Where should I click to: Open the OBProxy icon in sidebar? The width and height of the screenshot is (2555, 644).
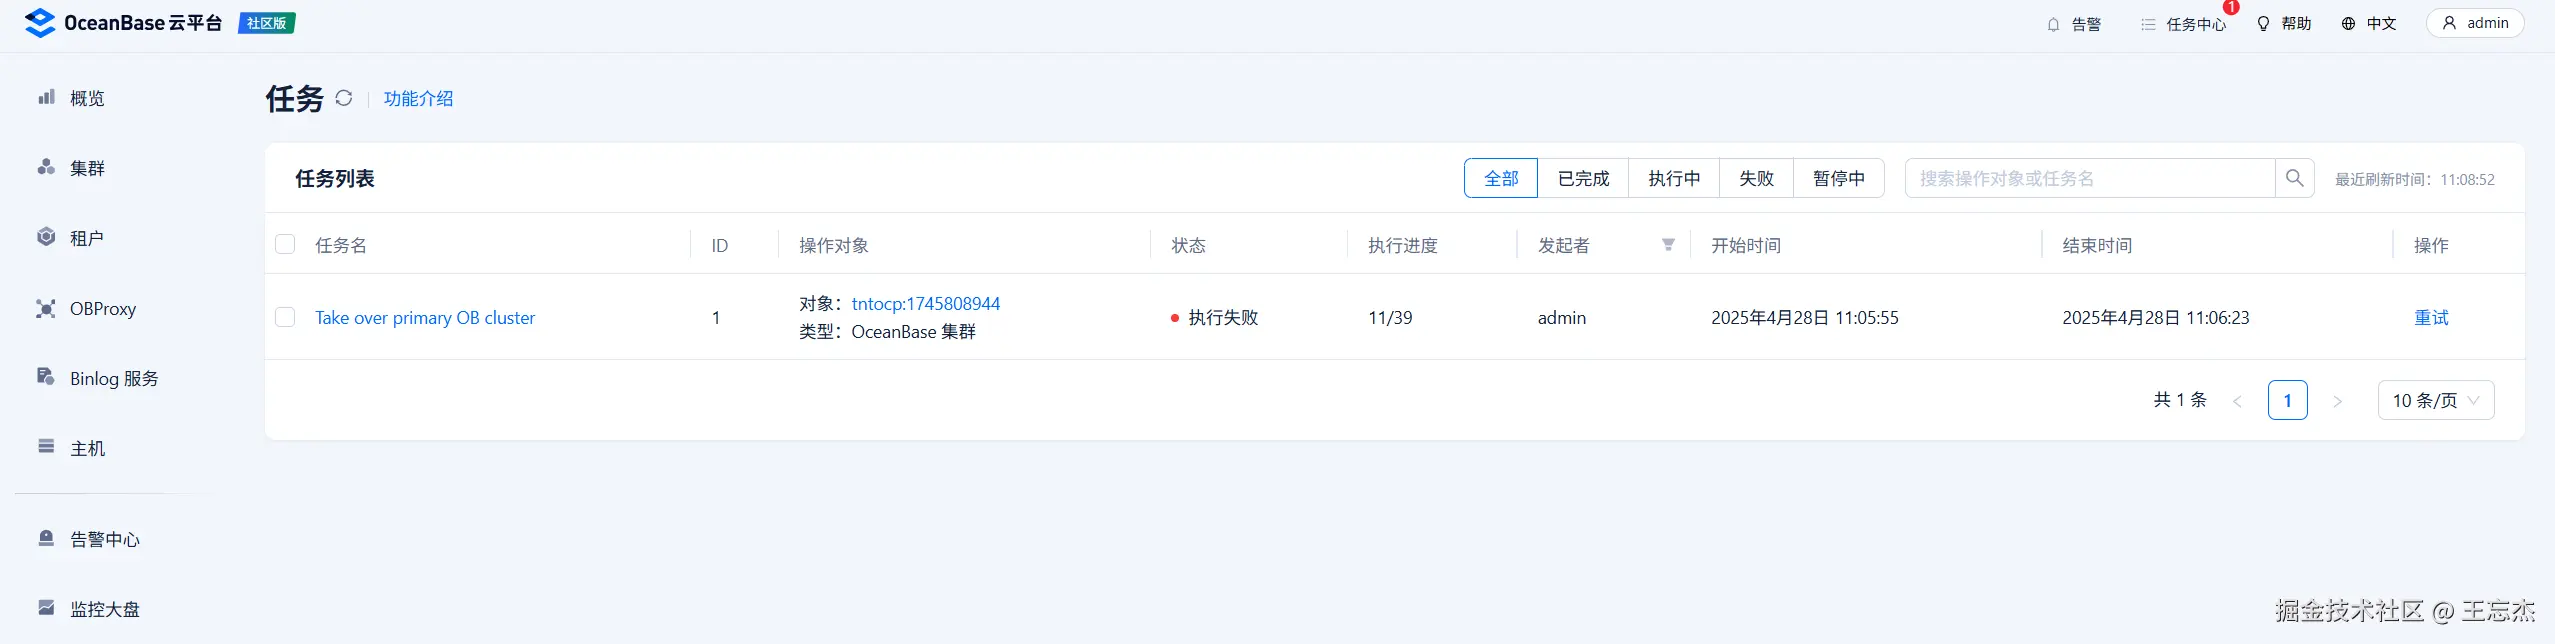[x=46, y=308]
